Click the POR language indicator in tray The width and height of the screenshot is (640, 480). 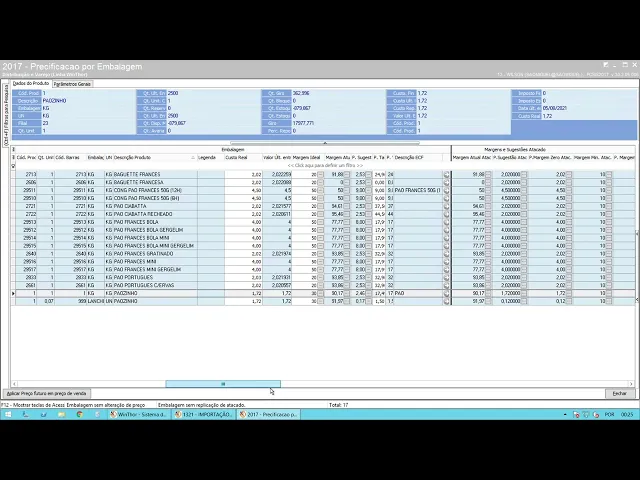[x=609, y=415]
